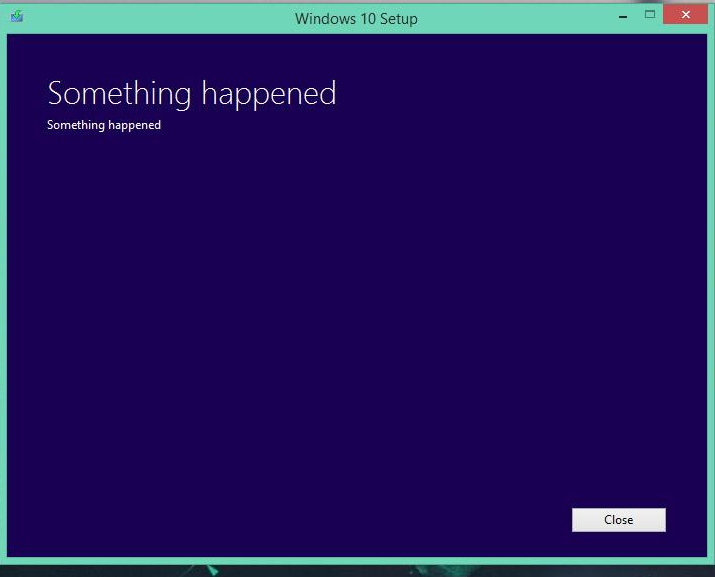Click the Windows 10 Setup app icon
The image size is (715, 577).
tap(17, 16)
